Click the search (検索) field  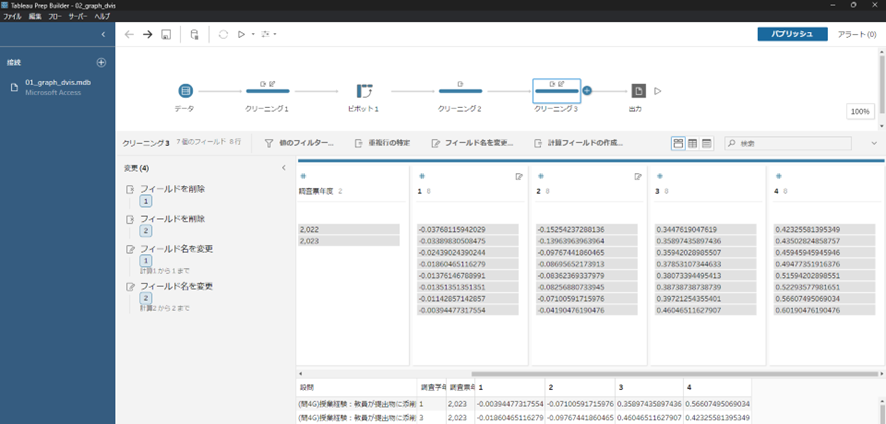tap(788, 144)
